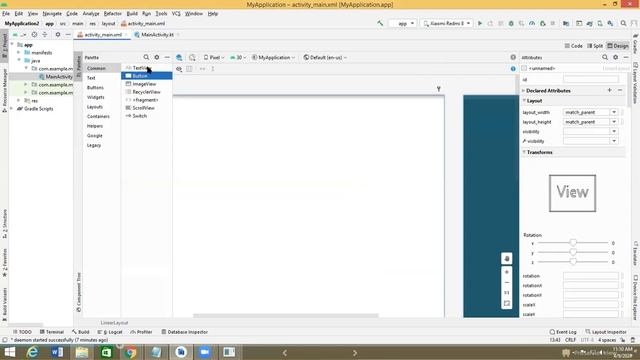Open the Navigate menu

[x=52, y=13]
